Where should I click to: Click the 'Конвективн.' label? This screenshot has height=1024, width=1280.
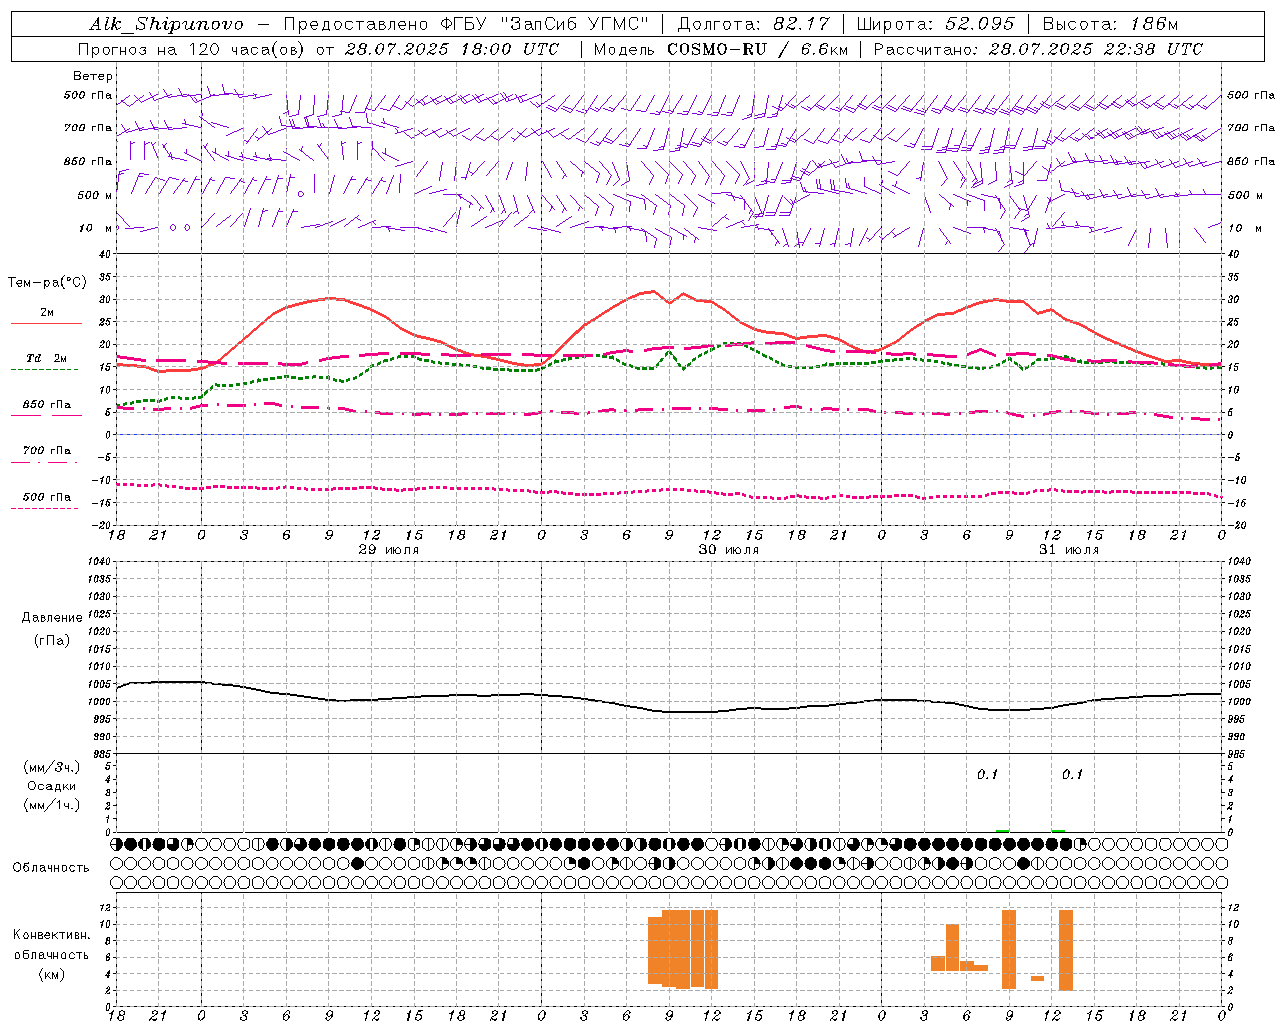coord(52,935)
